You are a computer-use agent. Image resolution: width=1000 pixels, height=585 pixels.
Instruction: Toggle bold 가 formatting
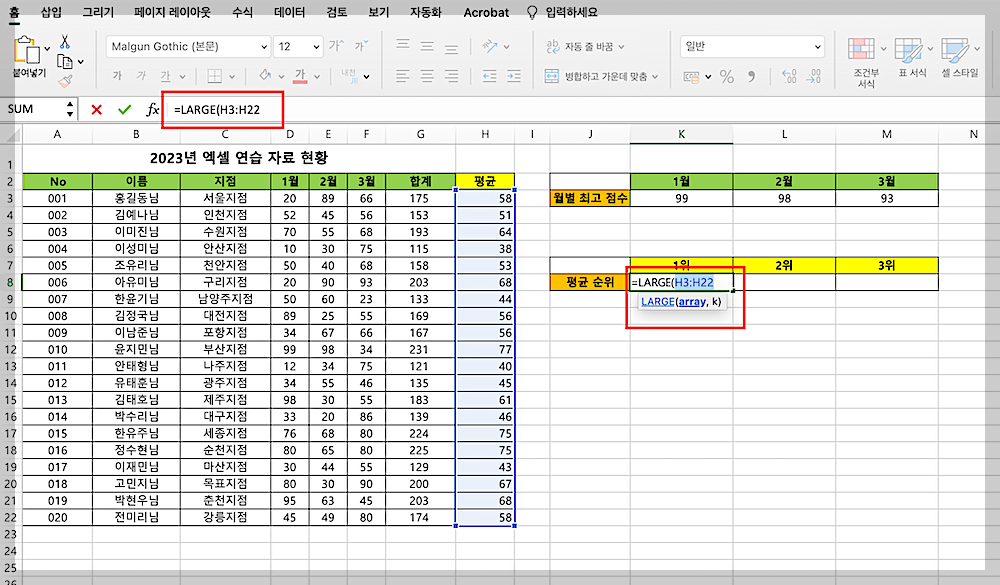(x=117, y=76)
